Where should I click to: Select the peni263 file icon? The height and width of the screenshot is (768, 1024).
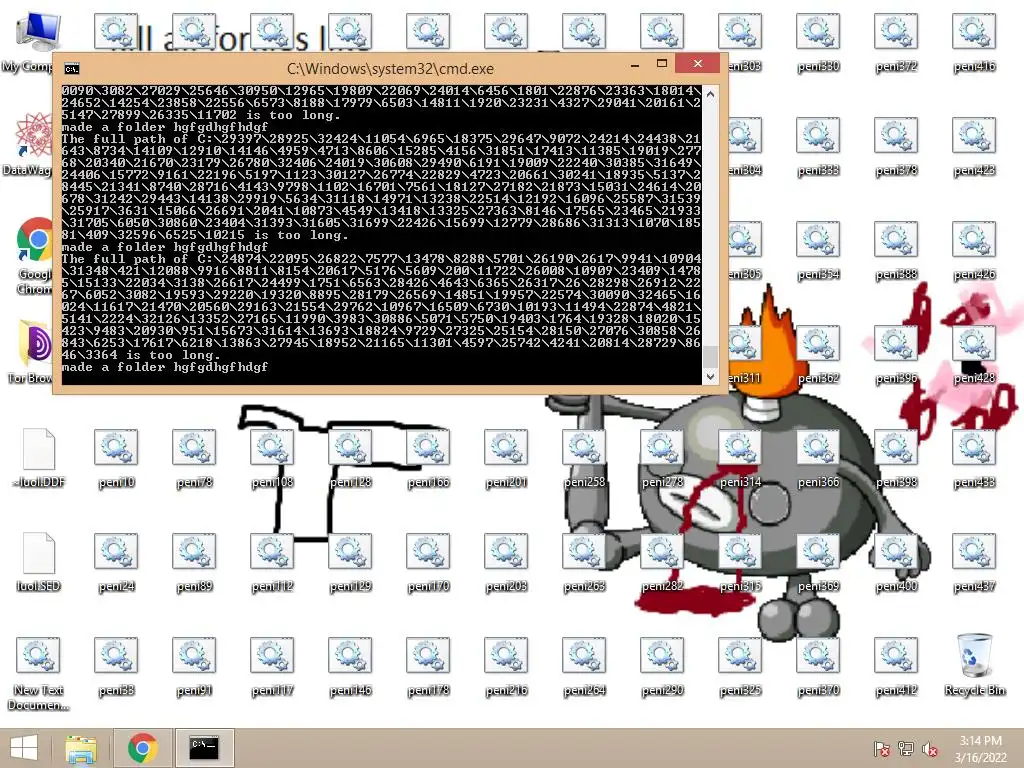click(584, 562)
